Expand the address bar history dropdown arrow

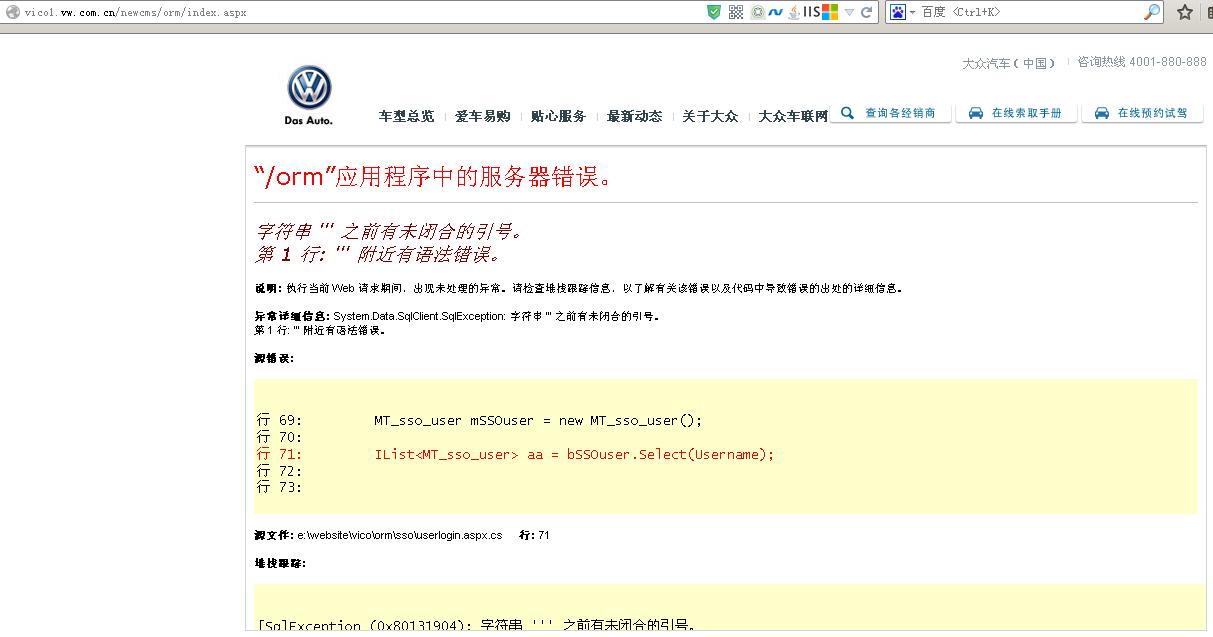pyautogui.click(x=850, y=12)
